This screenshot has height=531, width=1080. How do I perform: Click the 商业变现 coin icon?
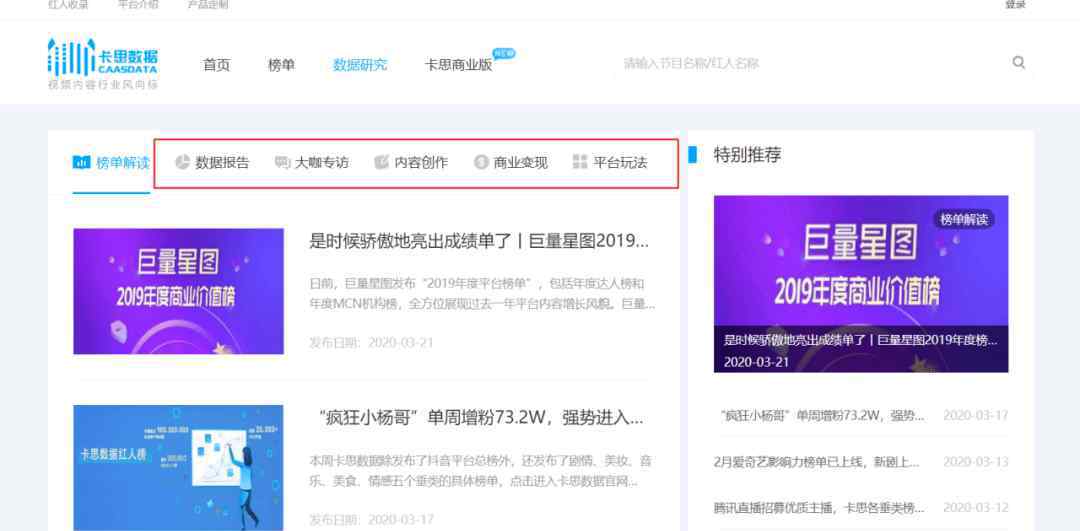click(481, 163)
